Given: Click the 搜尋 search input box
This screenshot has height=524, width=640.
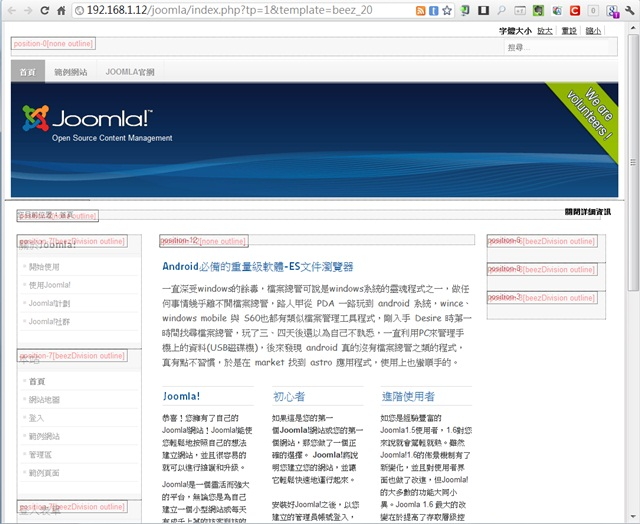Looking at the screenshot, I should tap(556, 48).
